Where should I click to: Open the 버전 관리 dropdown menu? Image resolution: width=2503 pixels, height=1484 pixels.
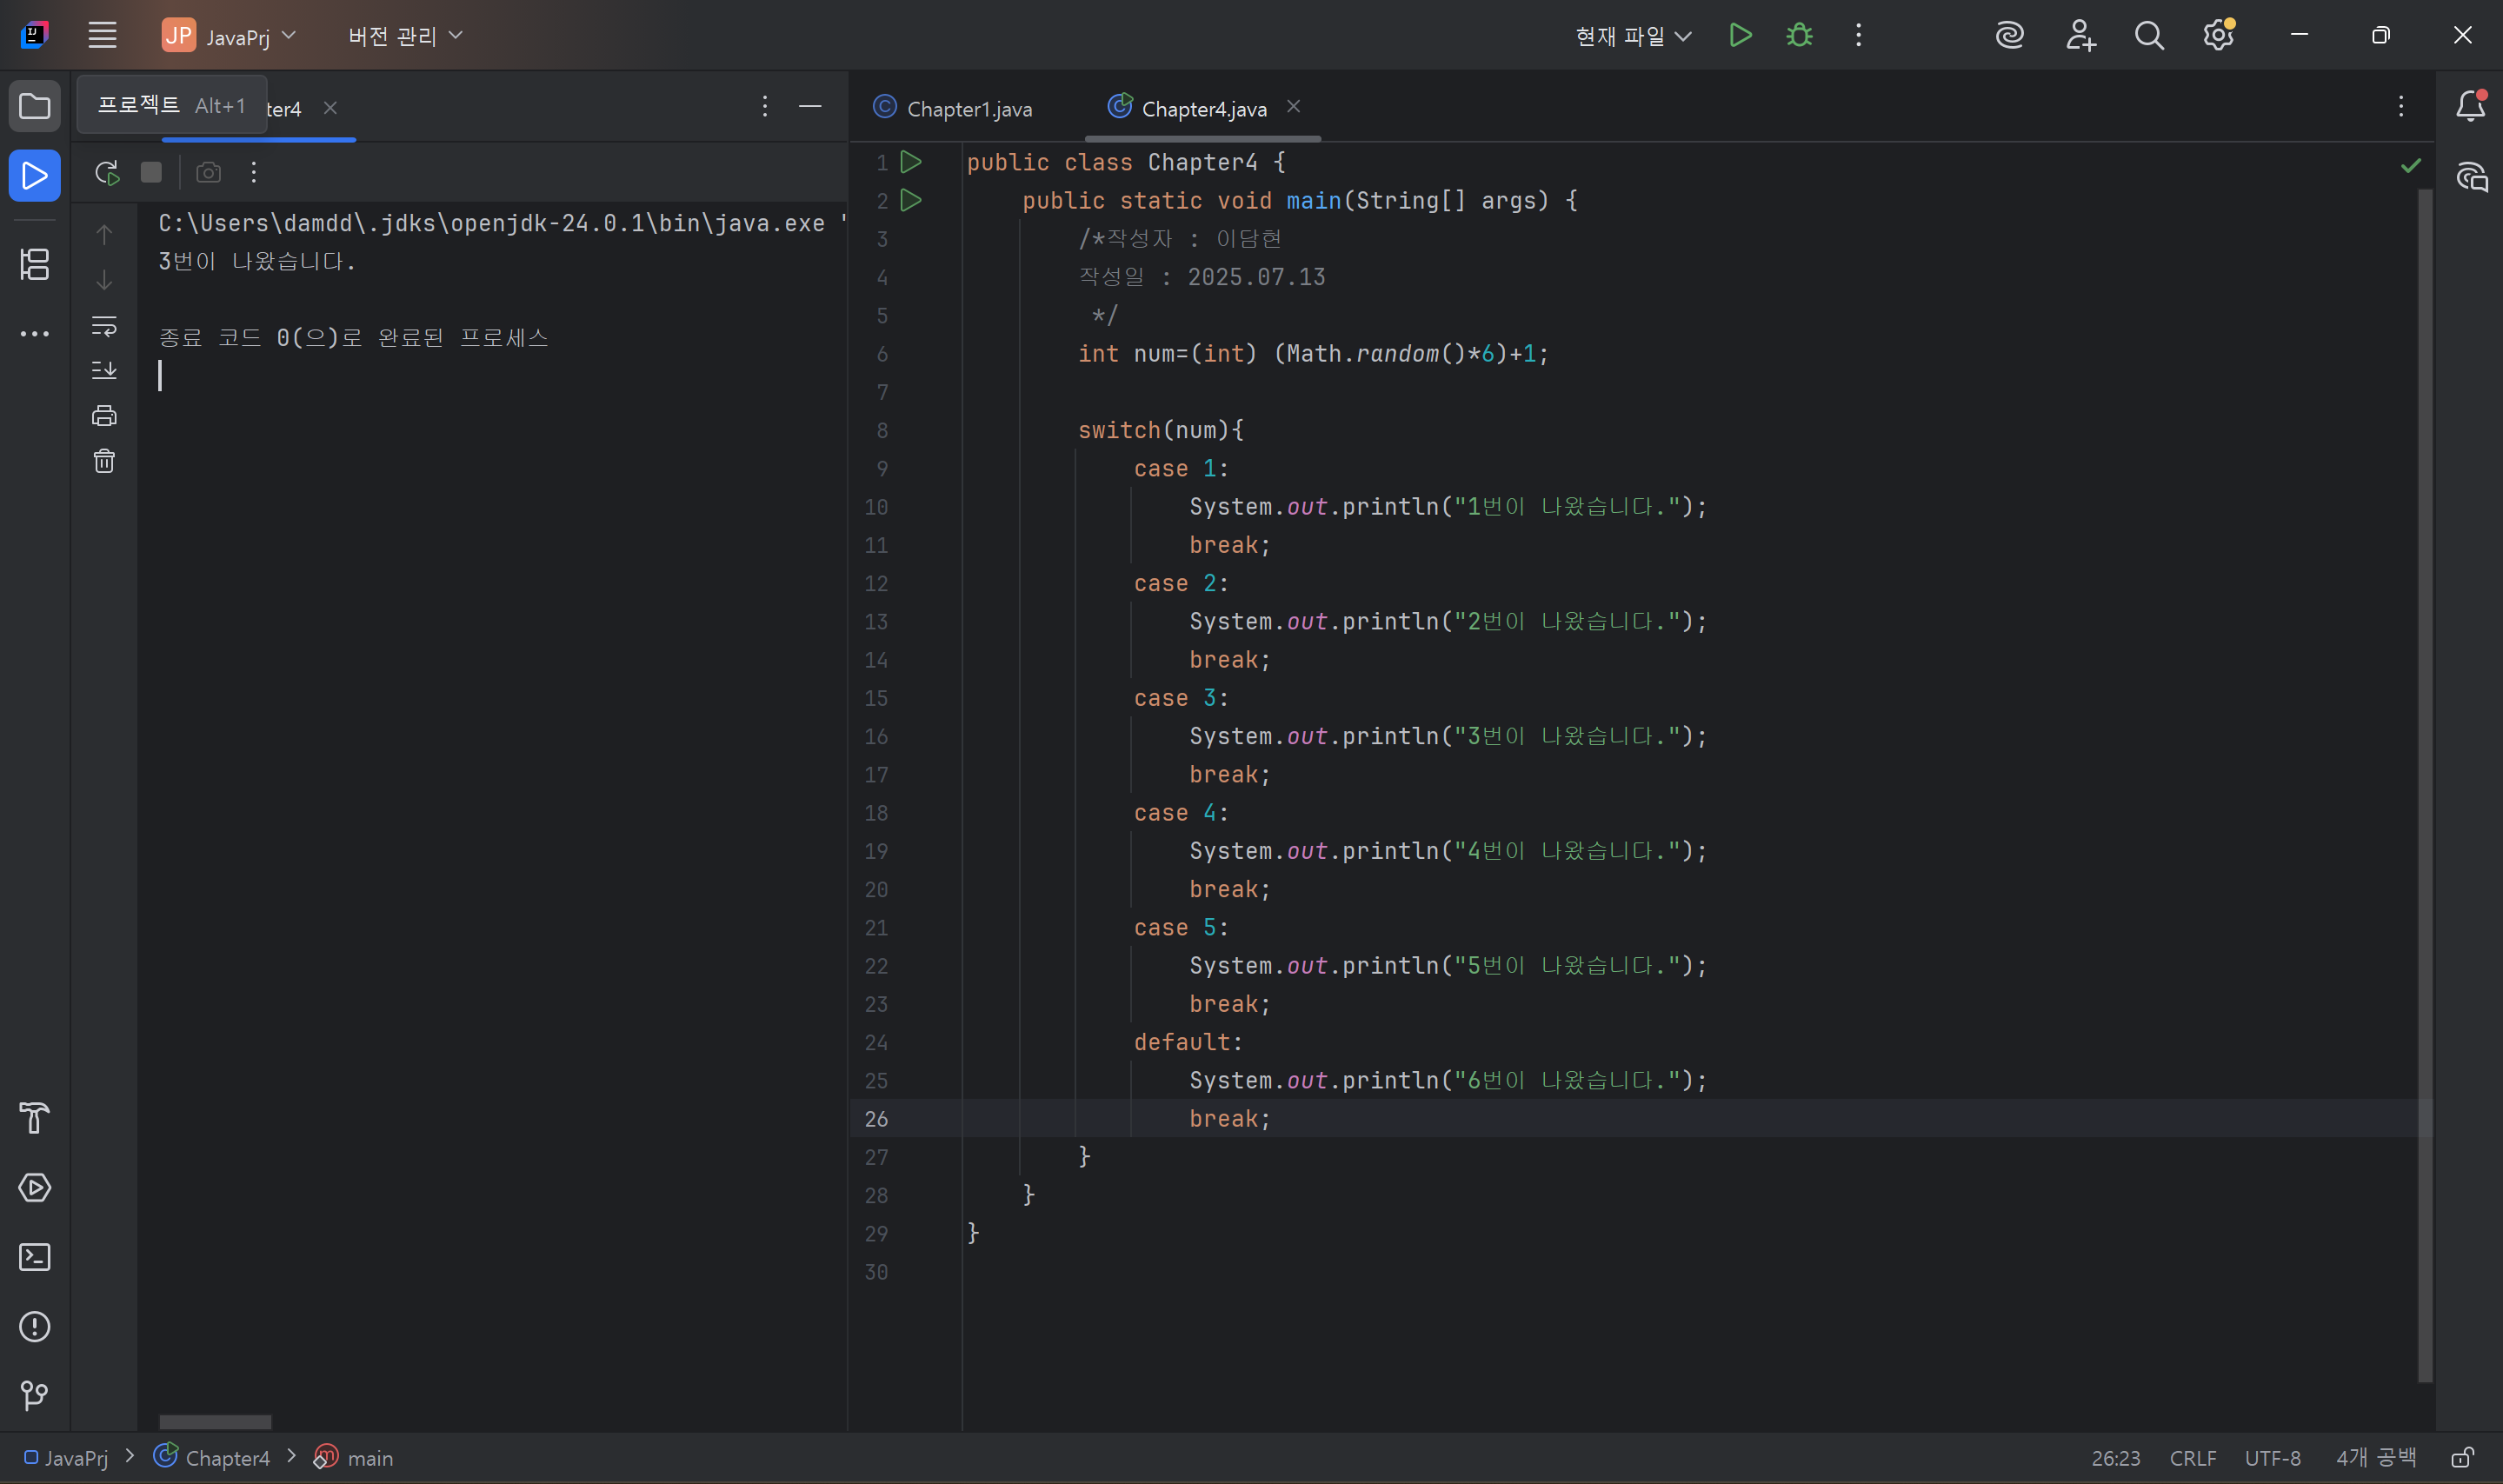pos(405,36)
